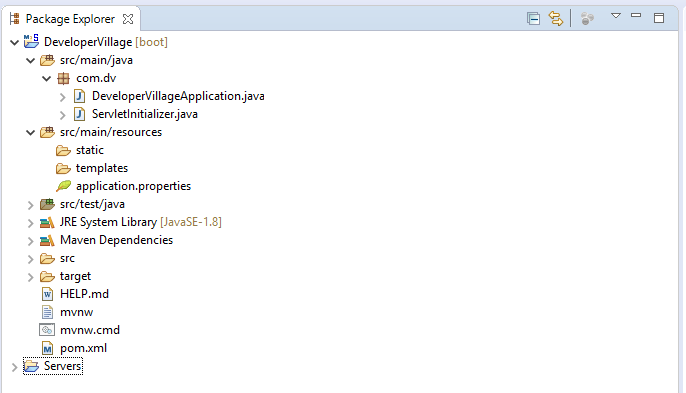This screenshot has height=393, width=686.
Task: Click the plain src folder icon
Action: 47,259
